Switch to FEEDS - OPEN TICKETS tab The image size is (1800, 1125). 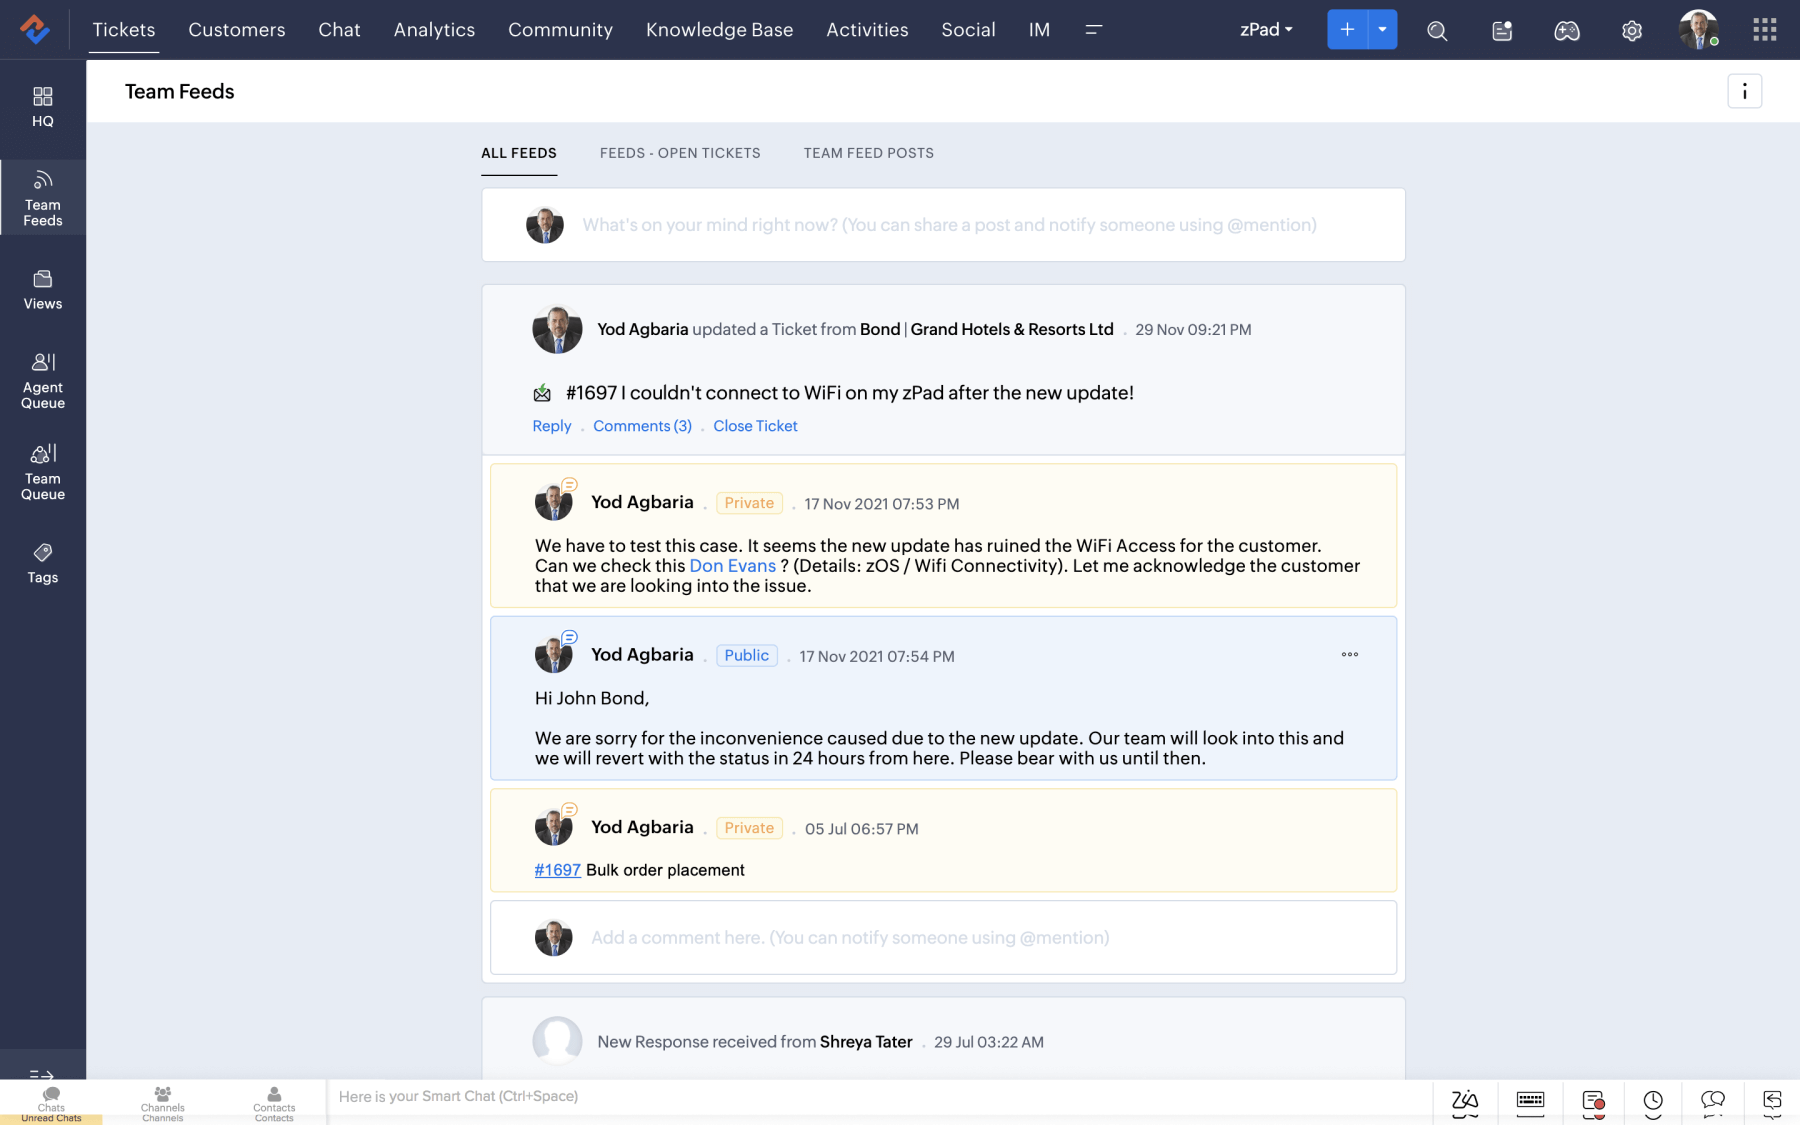click(x=680, y=153)
